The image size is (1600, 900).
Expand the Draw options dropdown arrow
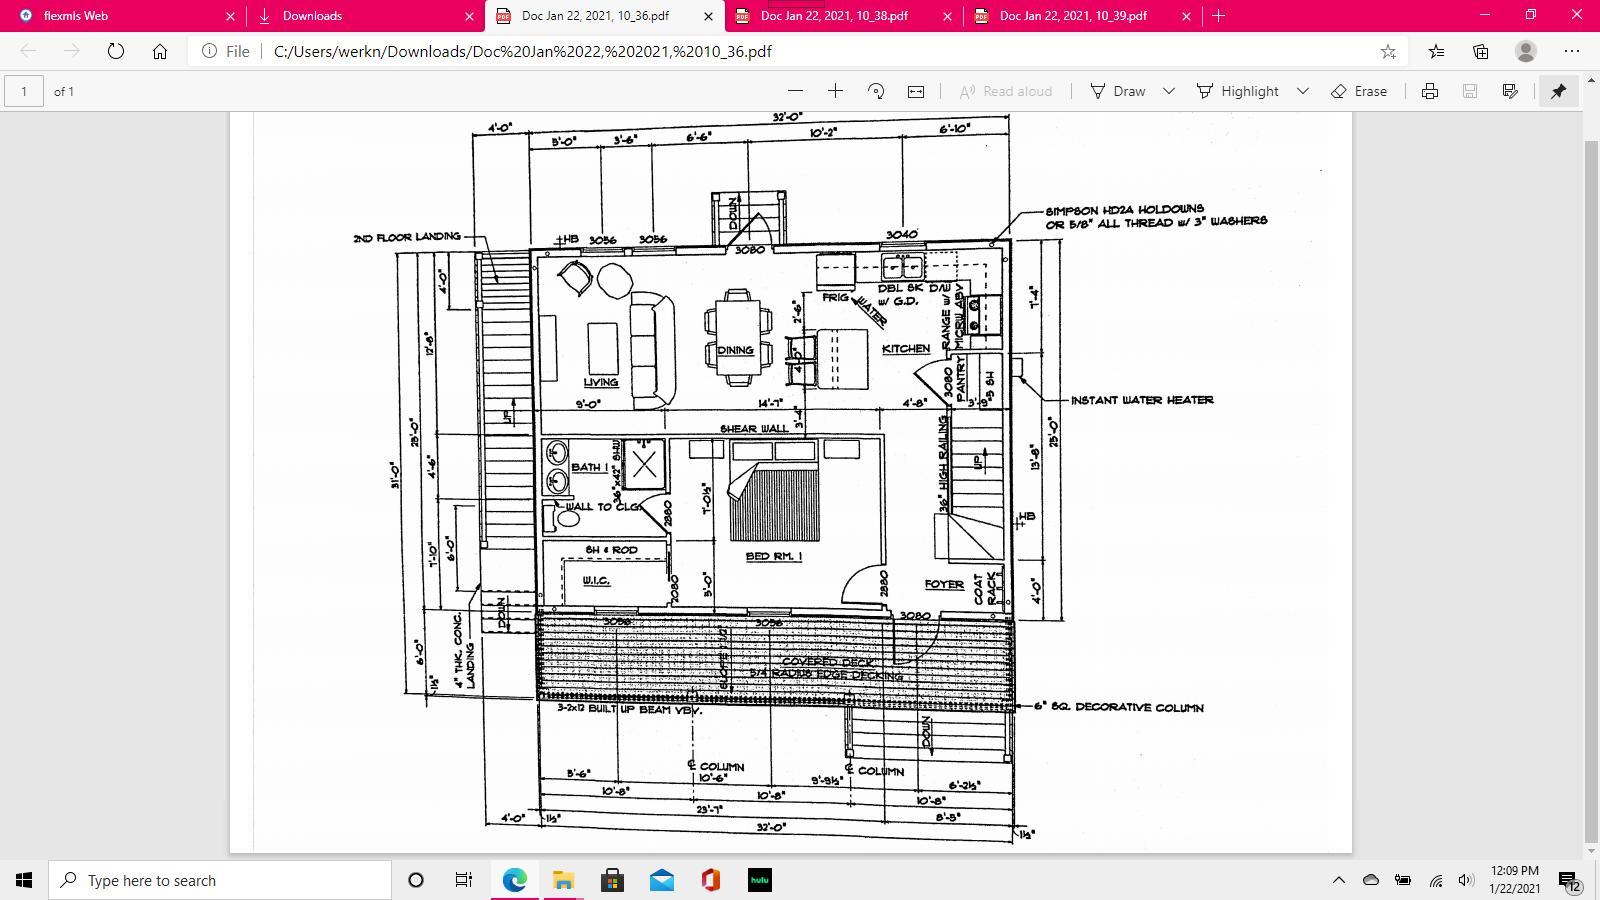tap(1168, 91)
